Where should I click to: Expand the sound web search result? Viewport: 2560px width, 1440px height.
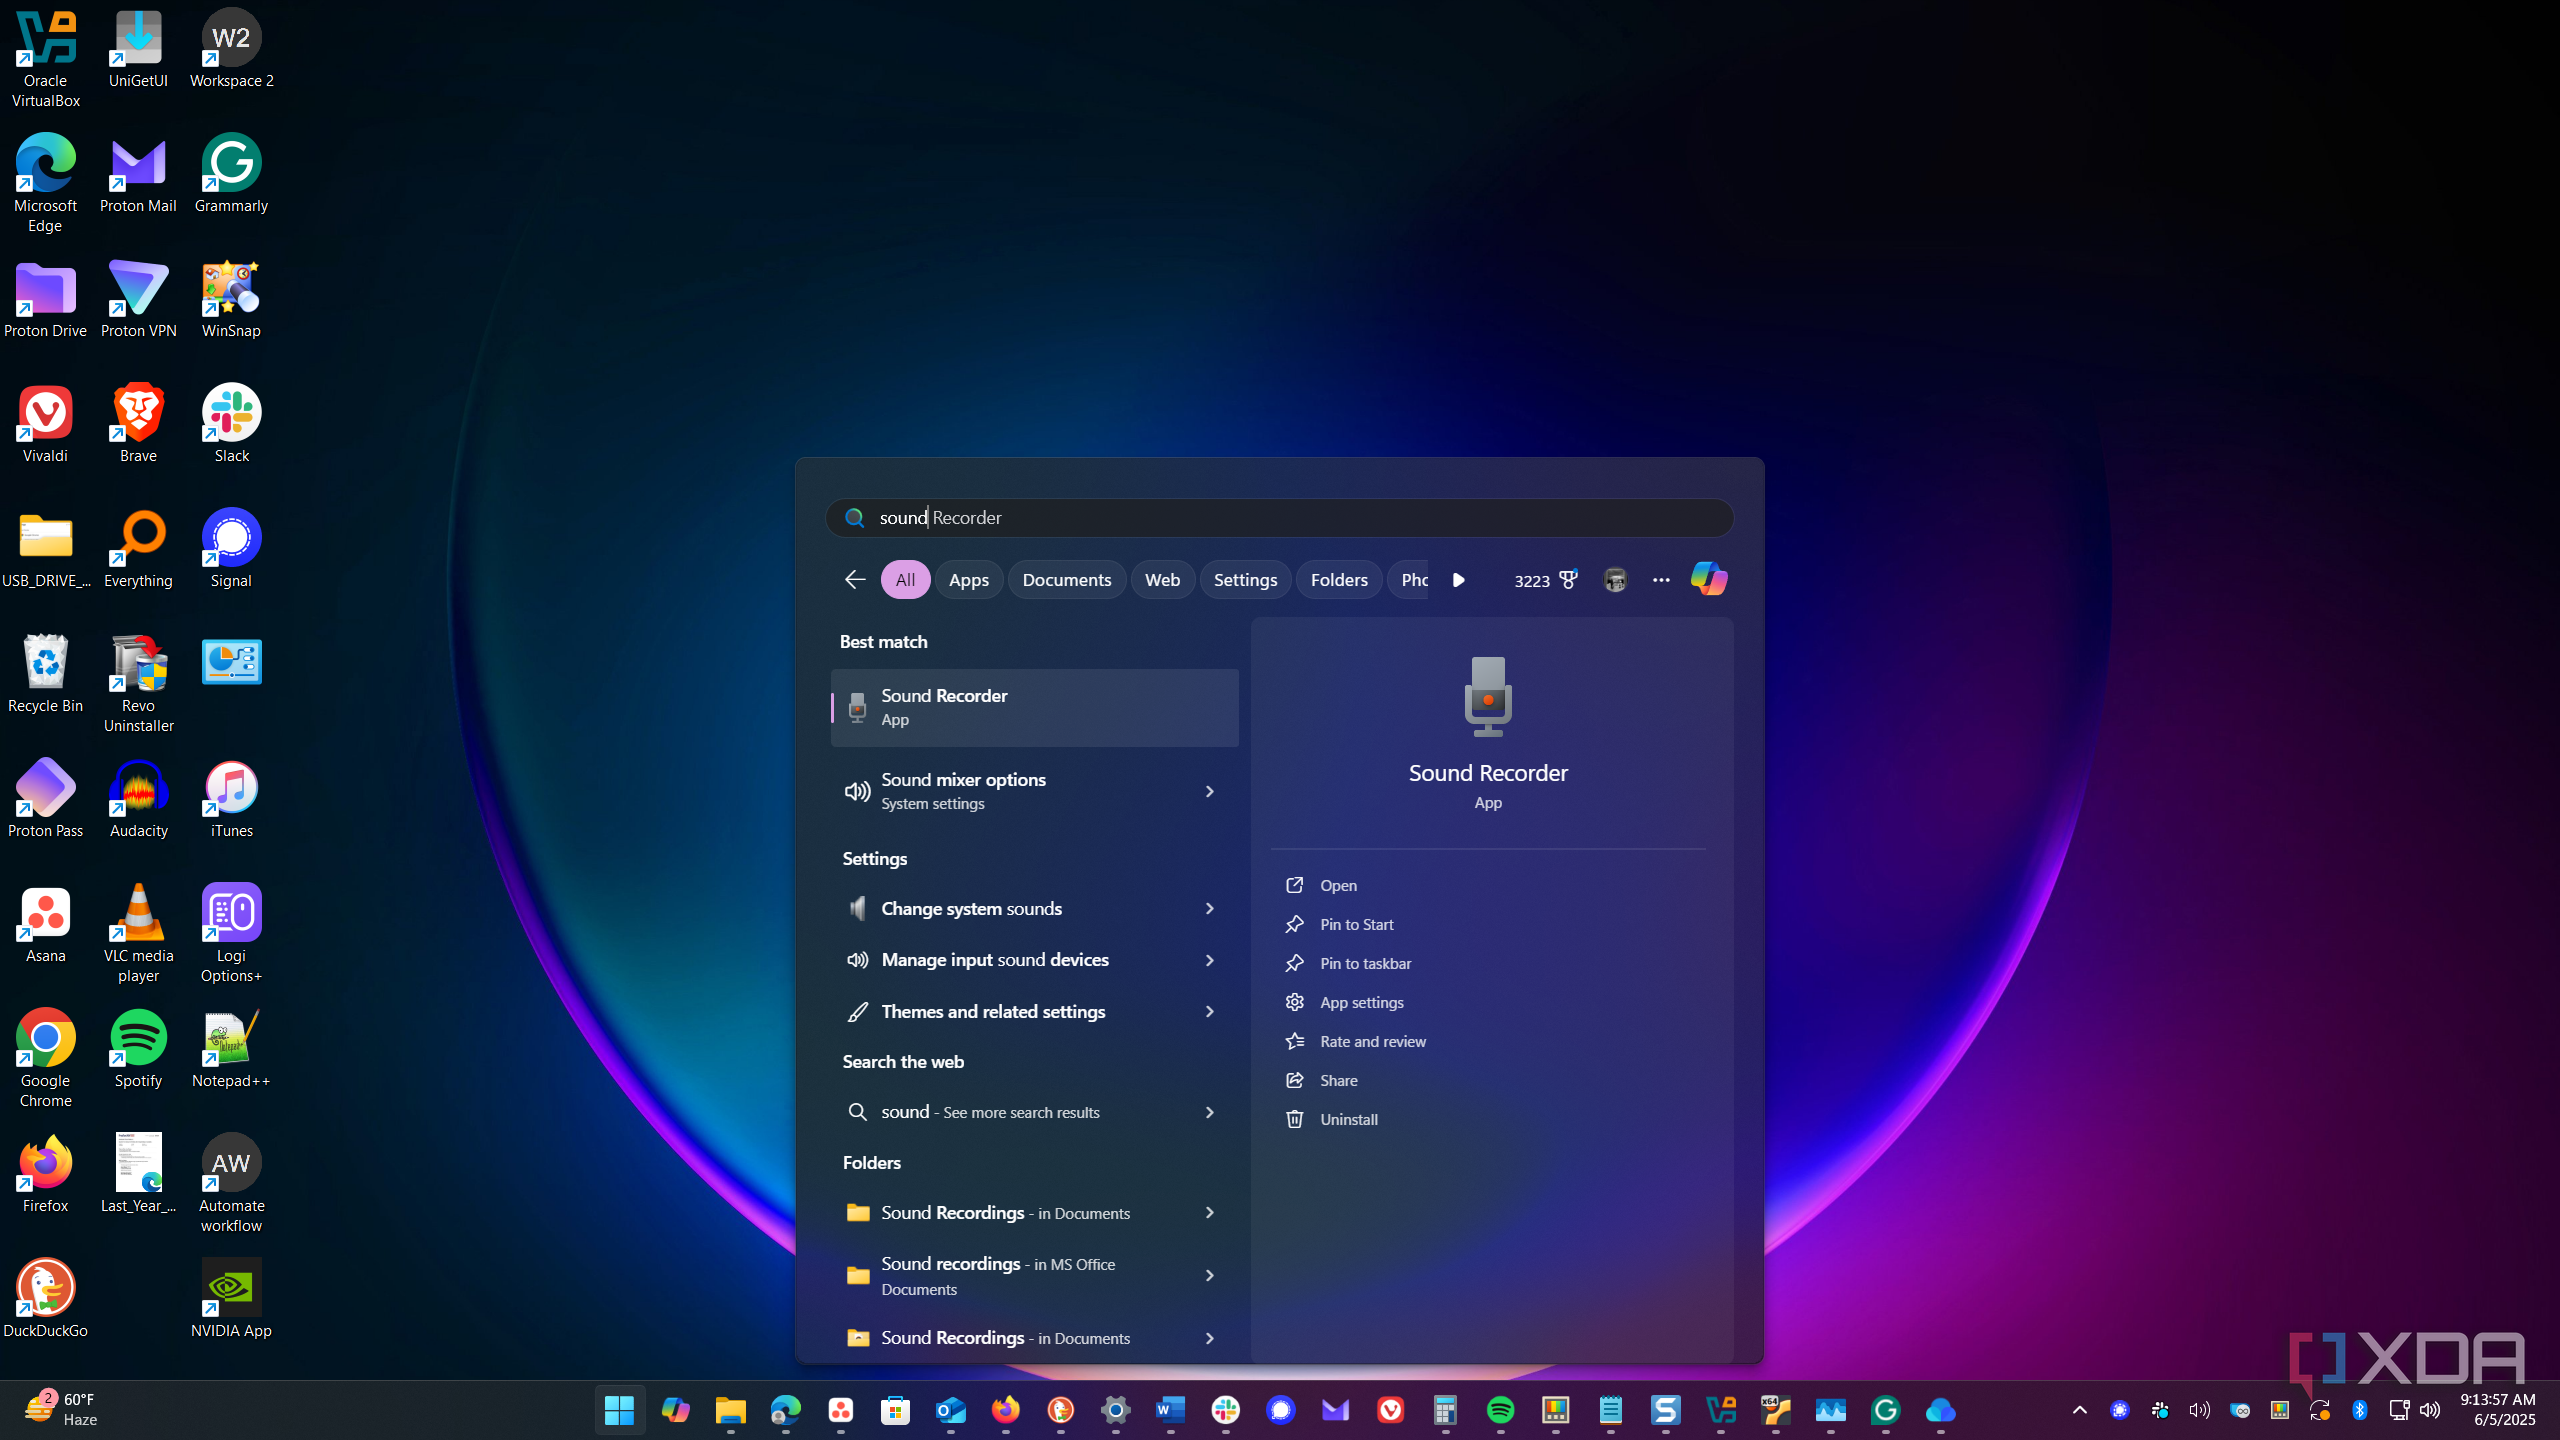point(1209,1113)
